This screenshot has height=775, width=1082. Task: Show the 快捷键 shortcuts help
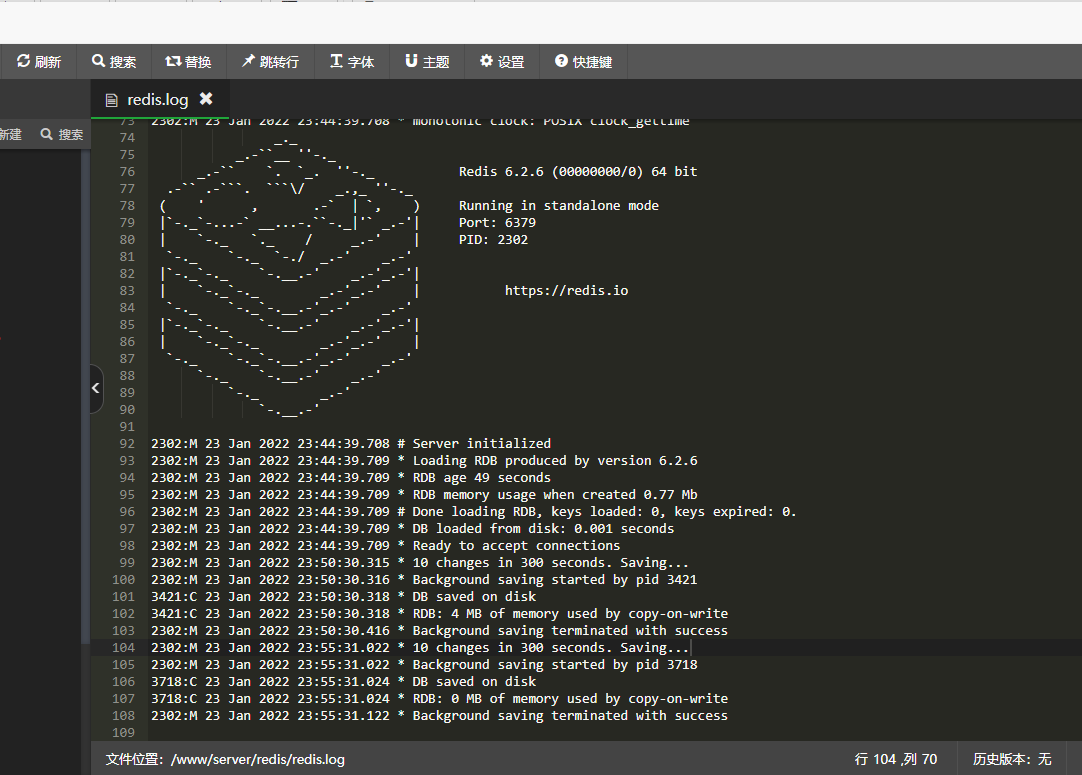click(583, 62)
